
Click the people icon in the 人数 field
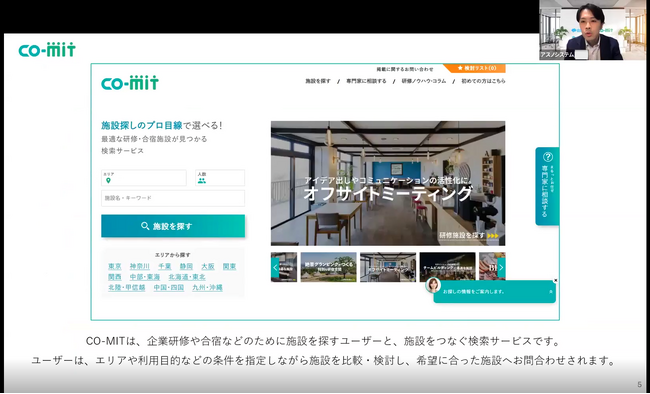(x=202, y=181)
